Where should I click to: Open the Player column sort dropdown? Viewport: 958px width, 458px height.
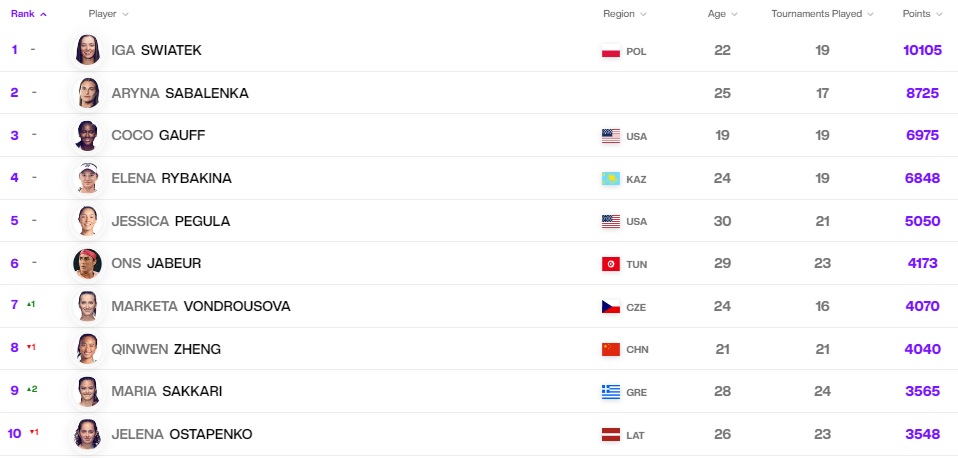(x=108, y=13)
